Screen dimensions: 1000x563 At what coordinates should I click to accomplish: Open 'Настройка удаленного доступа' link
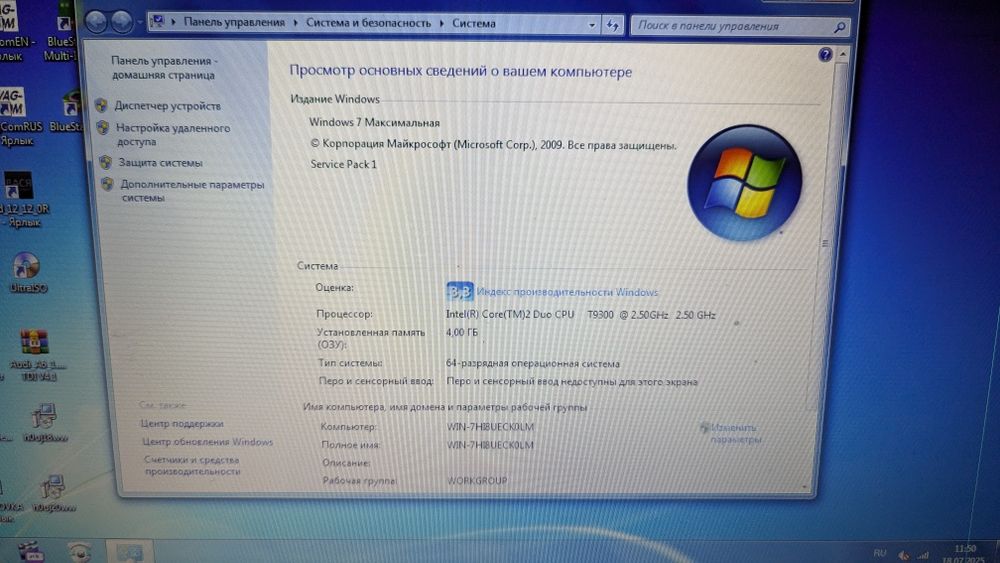(x=173, y=135)
